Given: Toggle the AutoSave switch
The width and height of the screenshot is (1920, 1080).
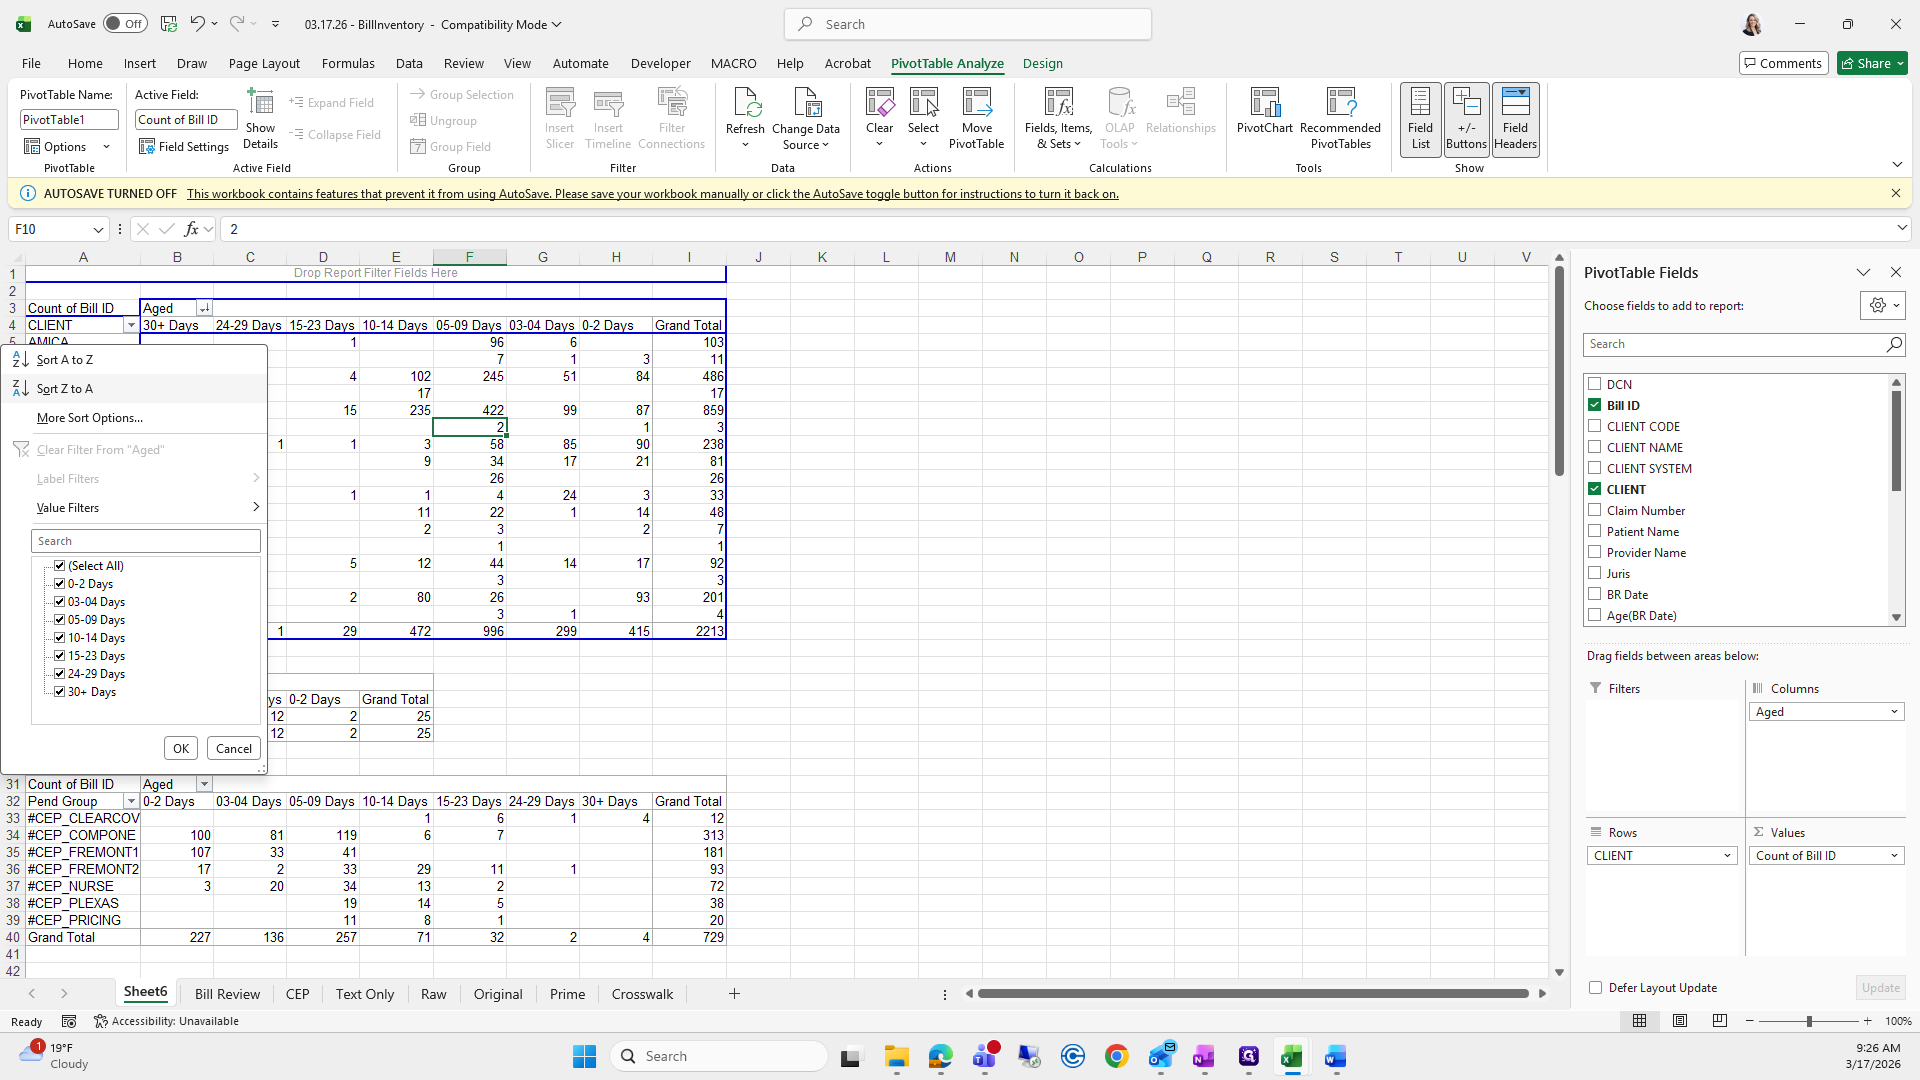Looking at the screenshot, I should coord(125,24).
